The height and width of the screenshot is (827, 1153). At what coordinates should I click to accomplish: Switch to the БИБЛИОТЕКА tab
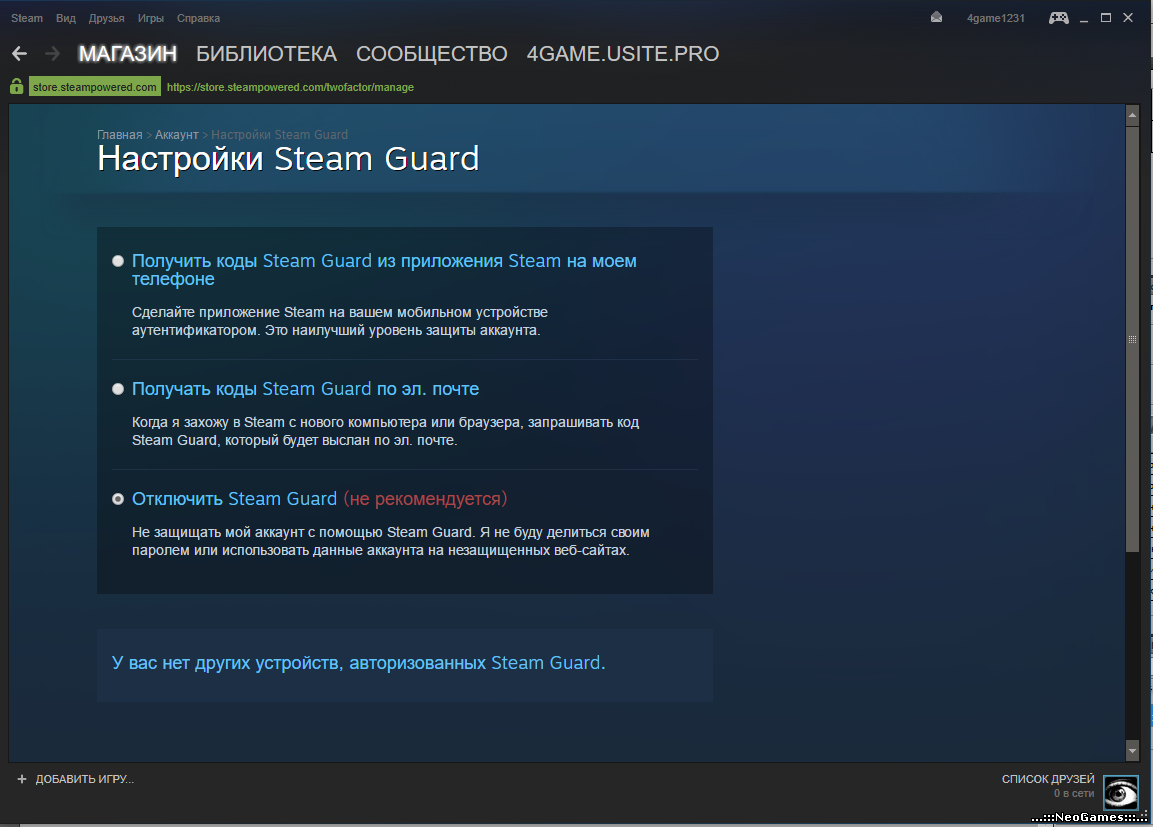(x=266, y=54)
